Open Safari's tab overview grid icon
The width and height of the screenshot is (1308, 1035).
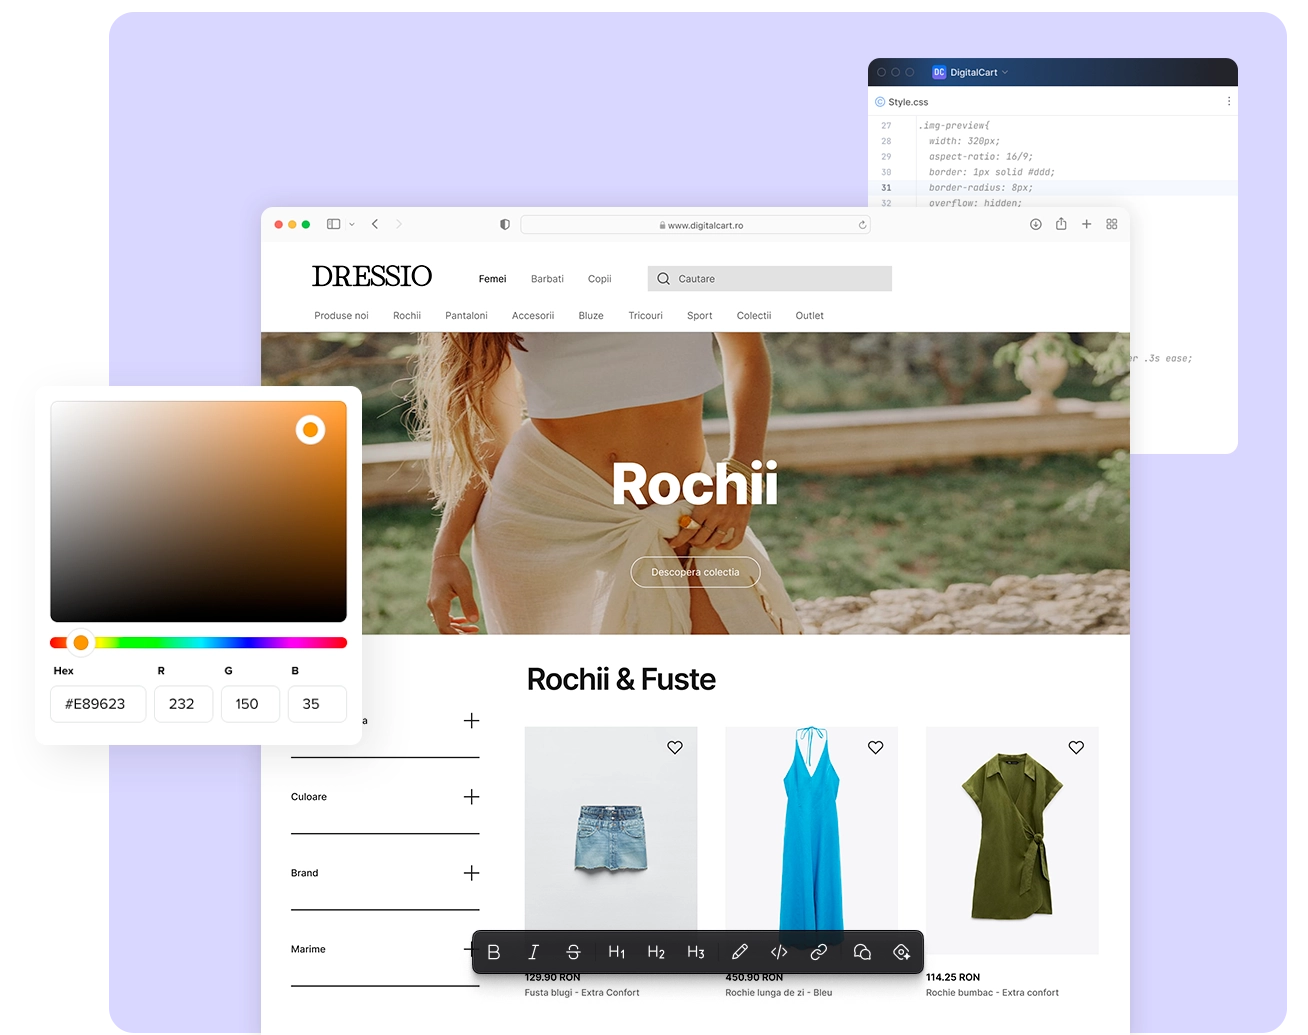(1111, 224)
